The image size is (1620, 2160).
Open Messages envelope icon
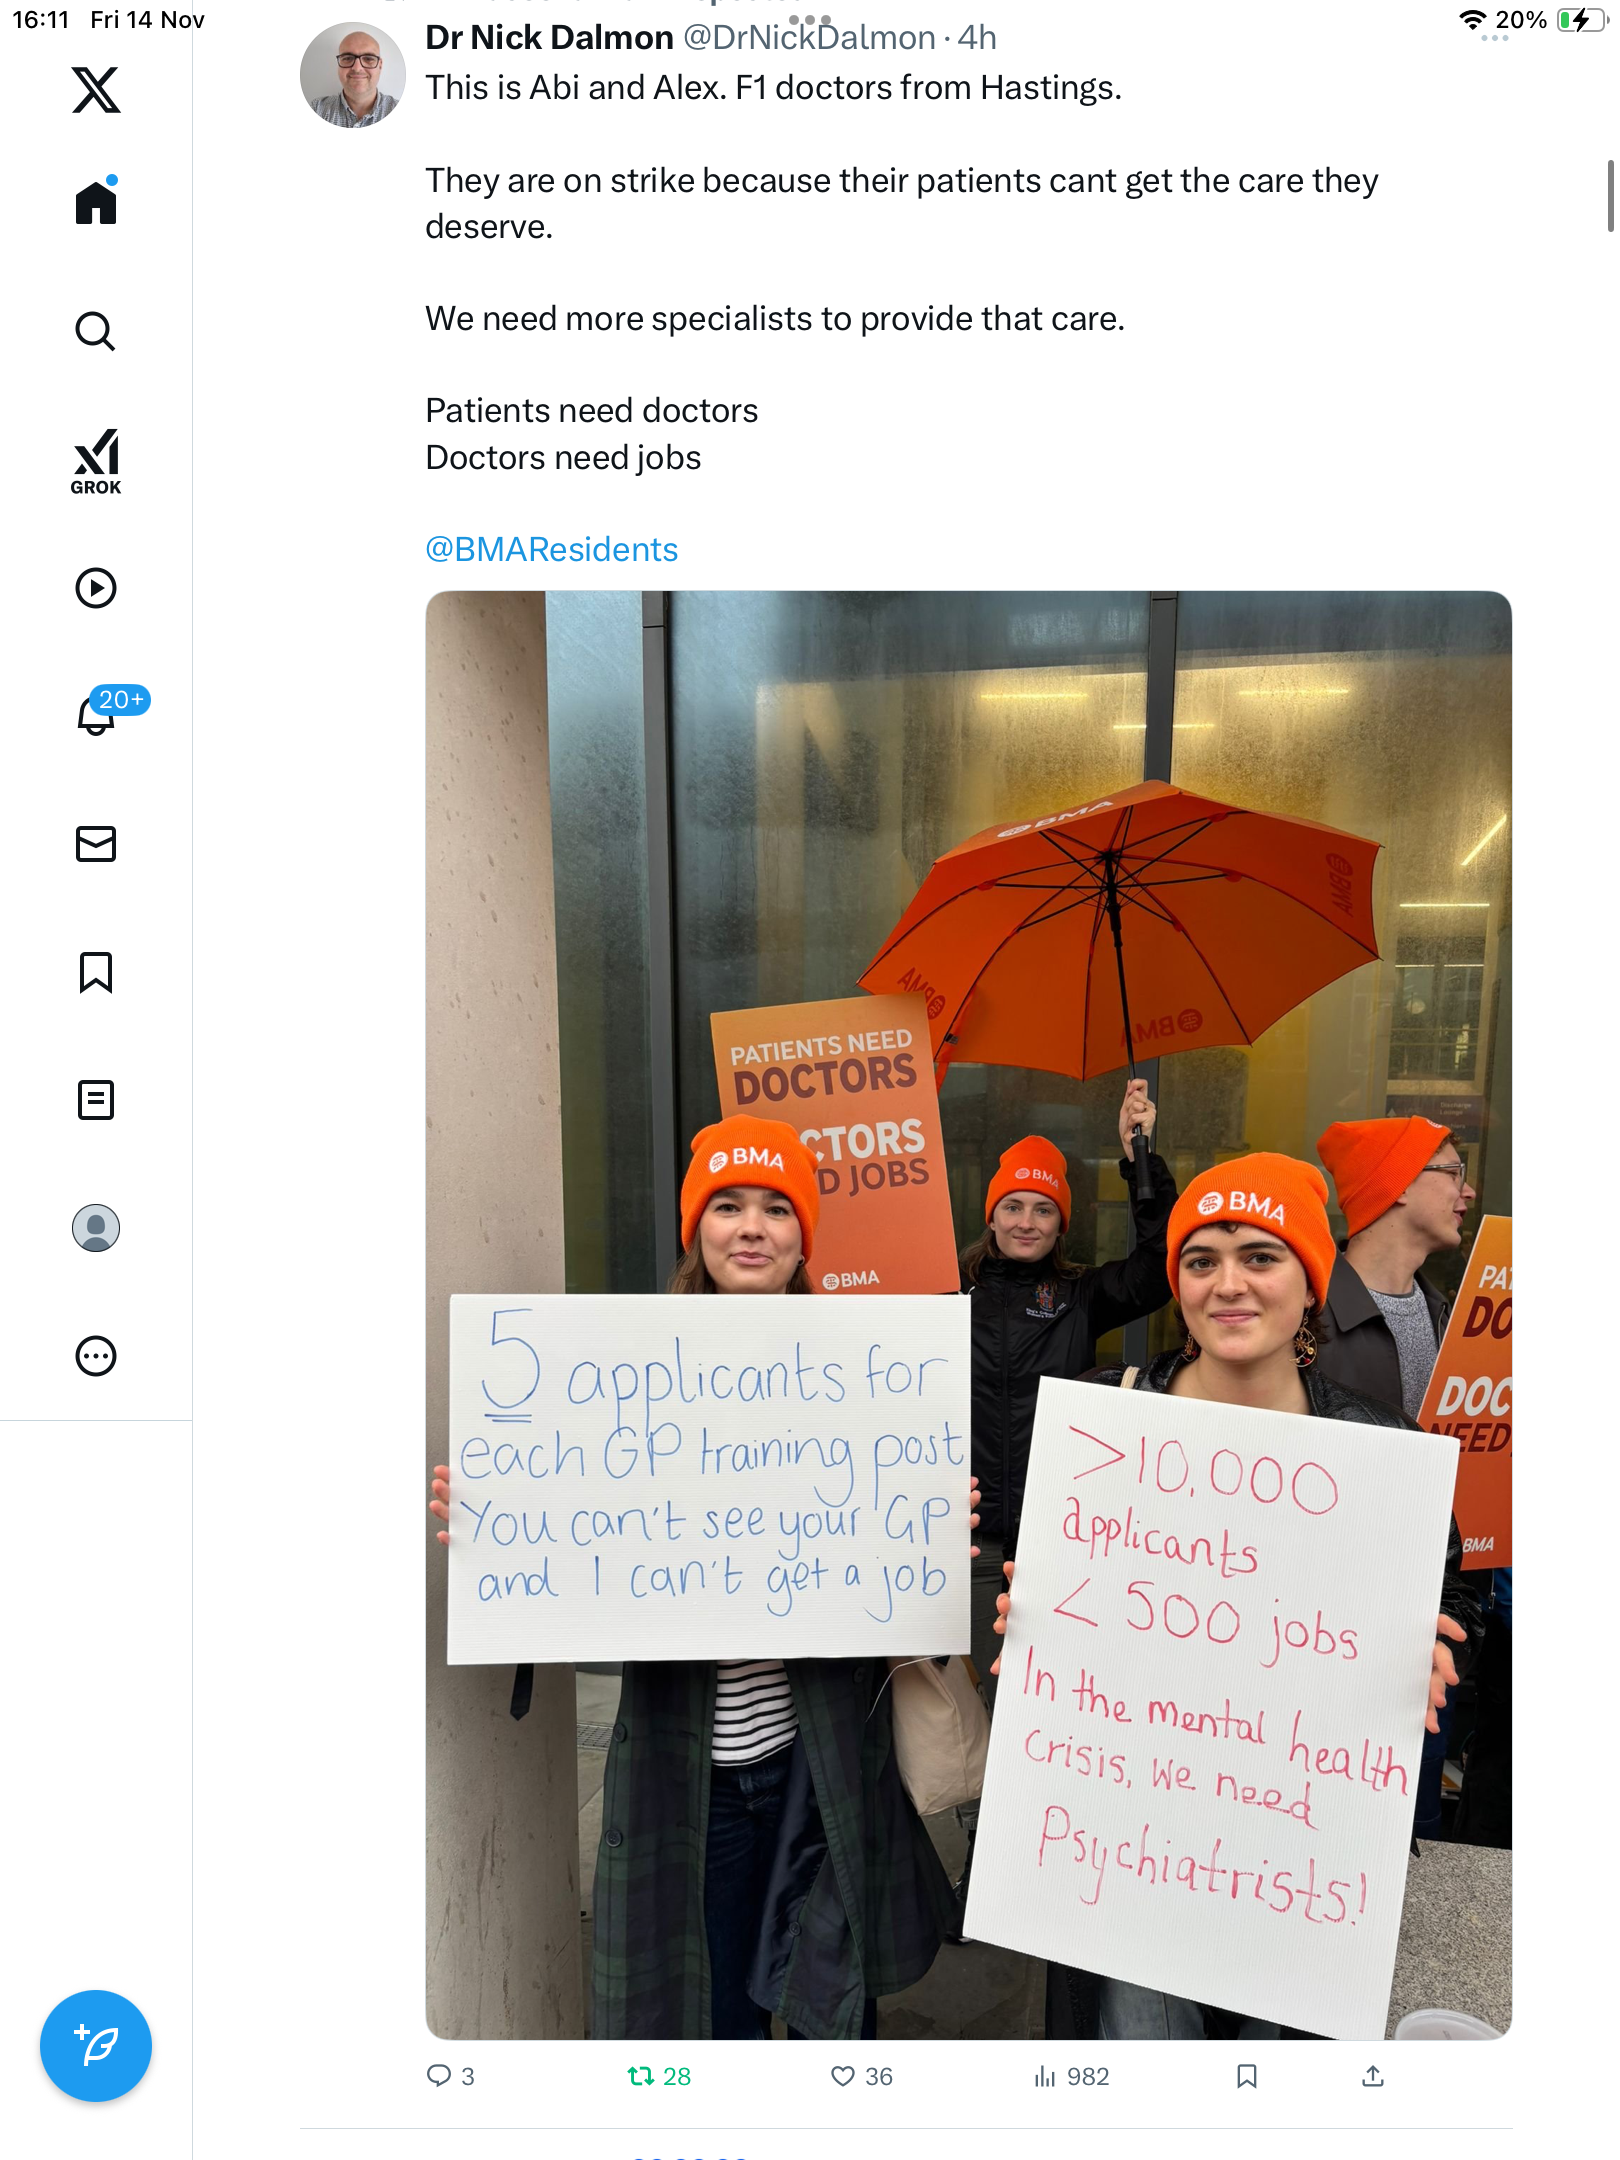click(x=96, y=844)
